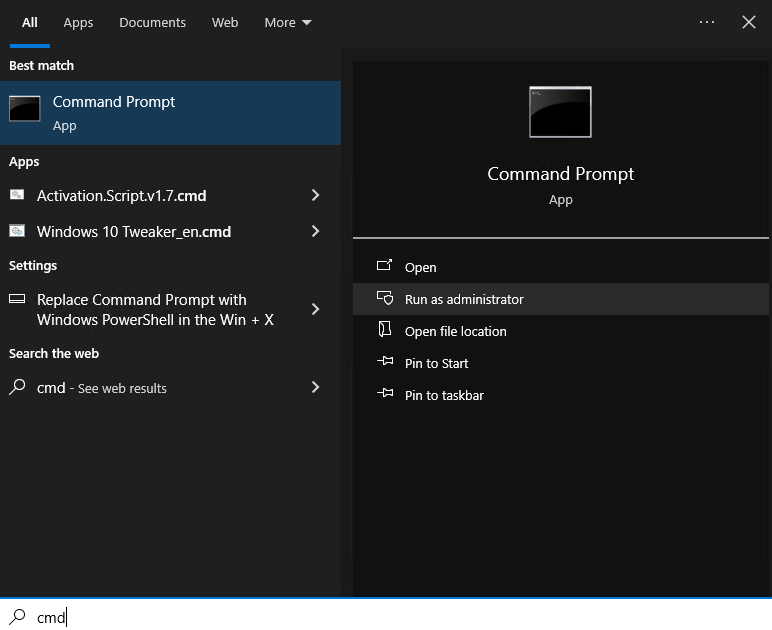The image size is (772, 630).
Task: Open the More filters dropdown
Action: pyautogui.click(x=288, y=23)
